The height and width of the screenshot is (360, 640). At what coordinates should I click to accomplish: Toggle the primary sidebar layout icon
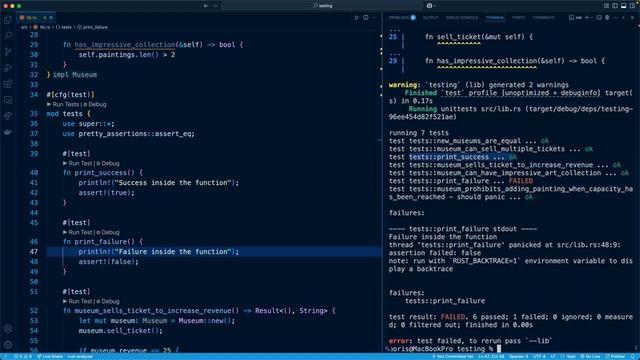click(x=615, y=6)
